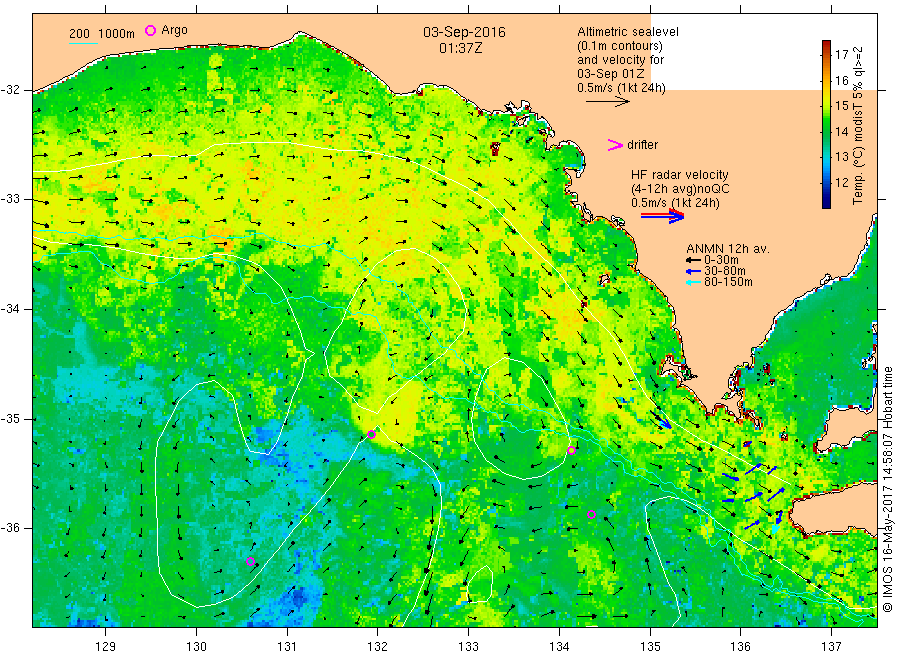This screenshot has height=660, width=900.
Task: Click the longitude axis label '134'
Action: tap(559, 647)
